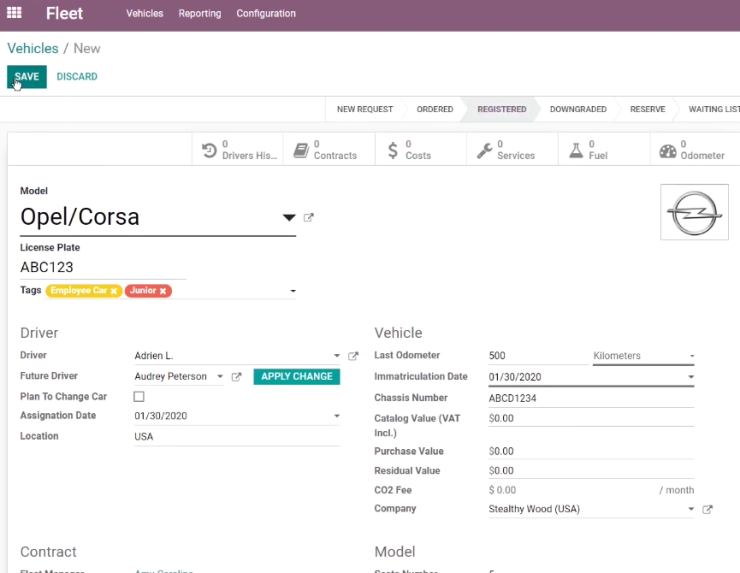
Task: Click the License Plate field ABC123
Action: point(103,267)
